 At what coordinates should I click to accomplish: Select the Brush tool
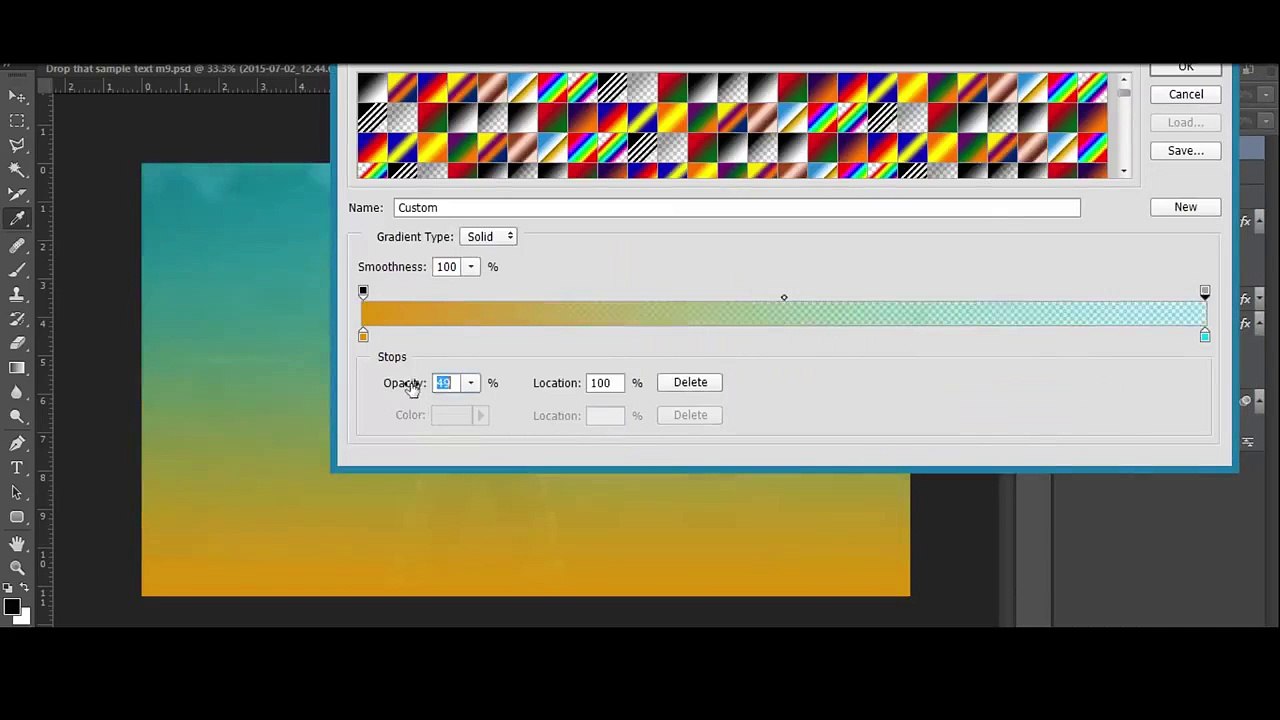point(17,270)
